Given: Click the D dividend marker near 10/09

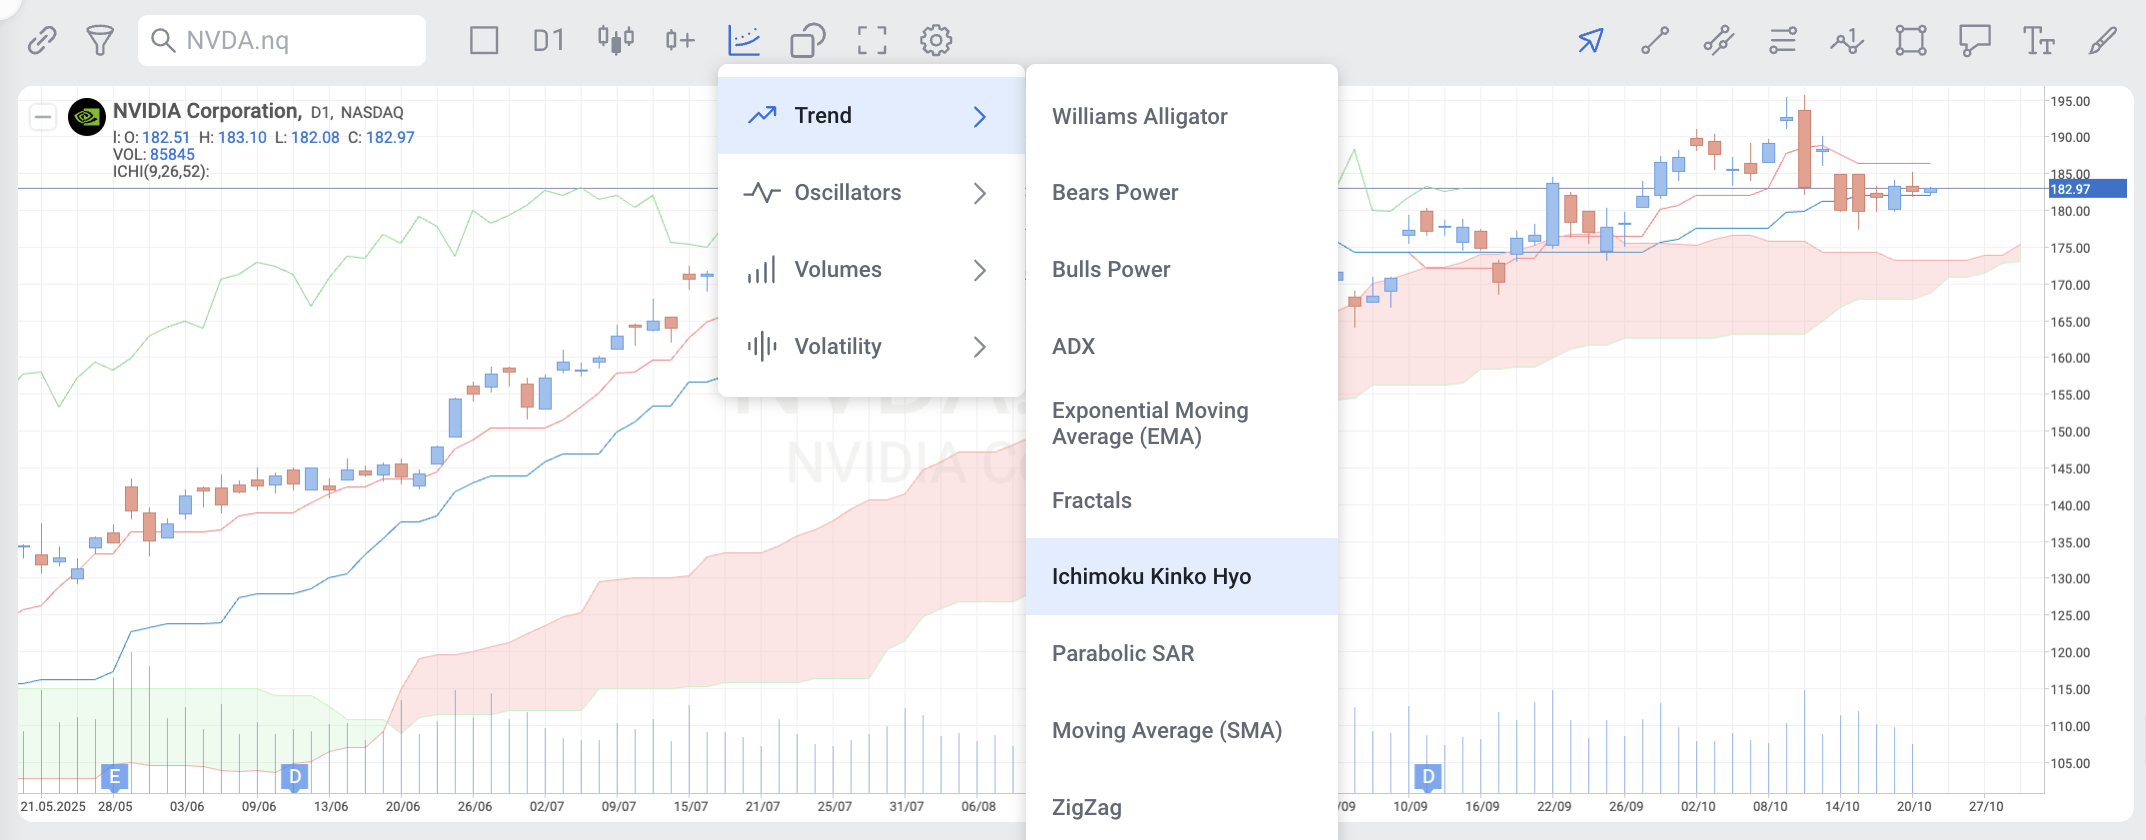Looking at the screenshot, I should [x=1428, y=777].
